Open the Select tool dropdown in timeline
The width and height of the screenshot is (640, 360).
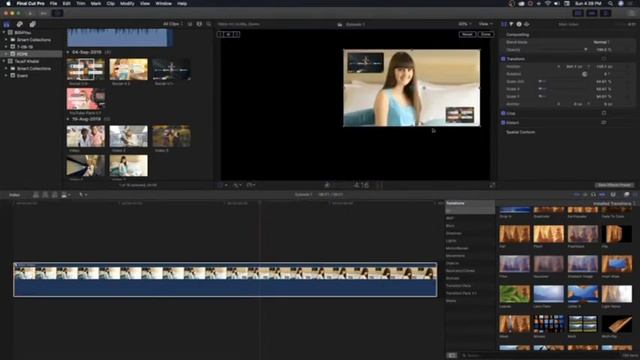pos(83,195)
